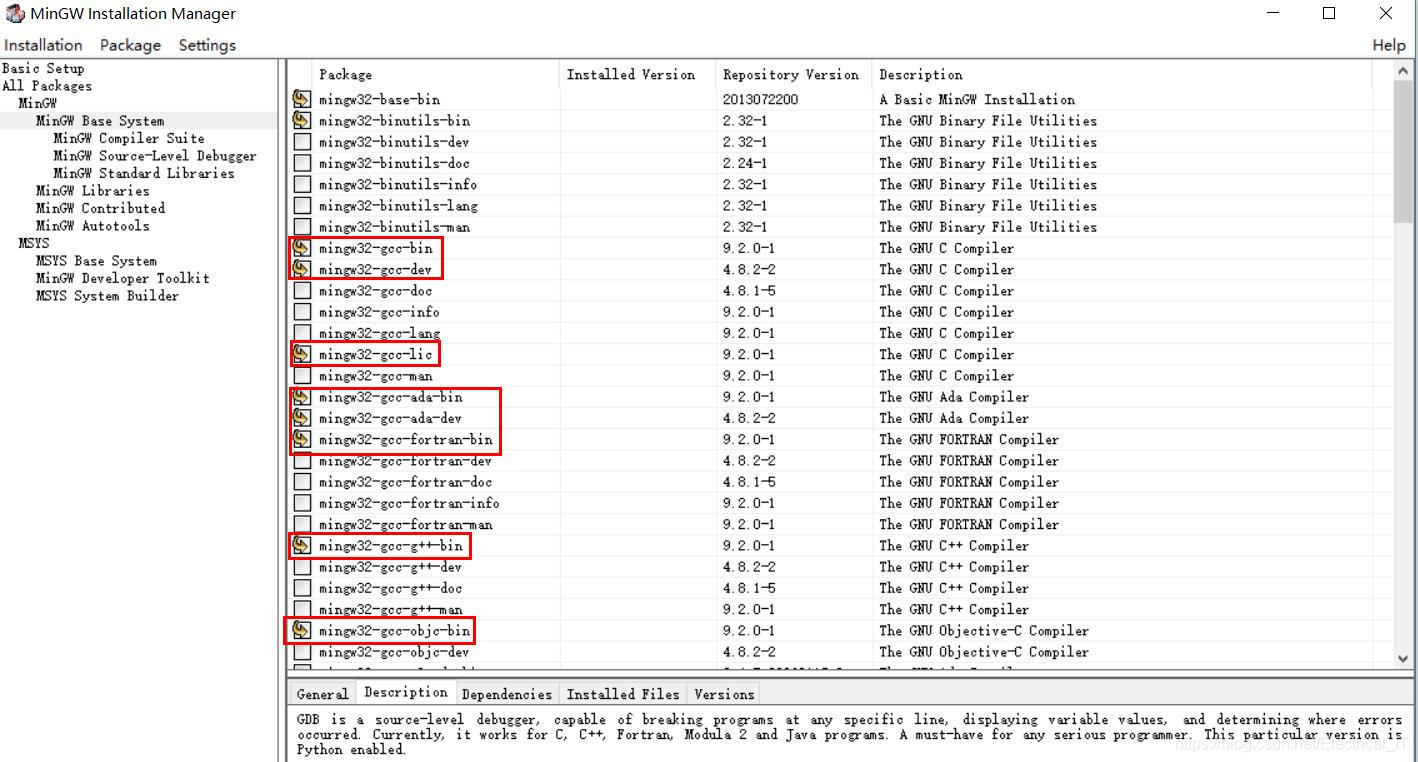Toggle the mingw32-gcc-lang checkbox
1418x762 pixels.
[x=302, y=333]
